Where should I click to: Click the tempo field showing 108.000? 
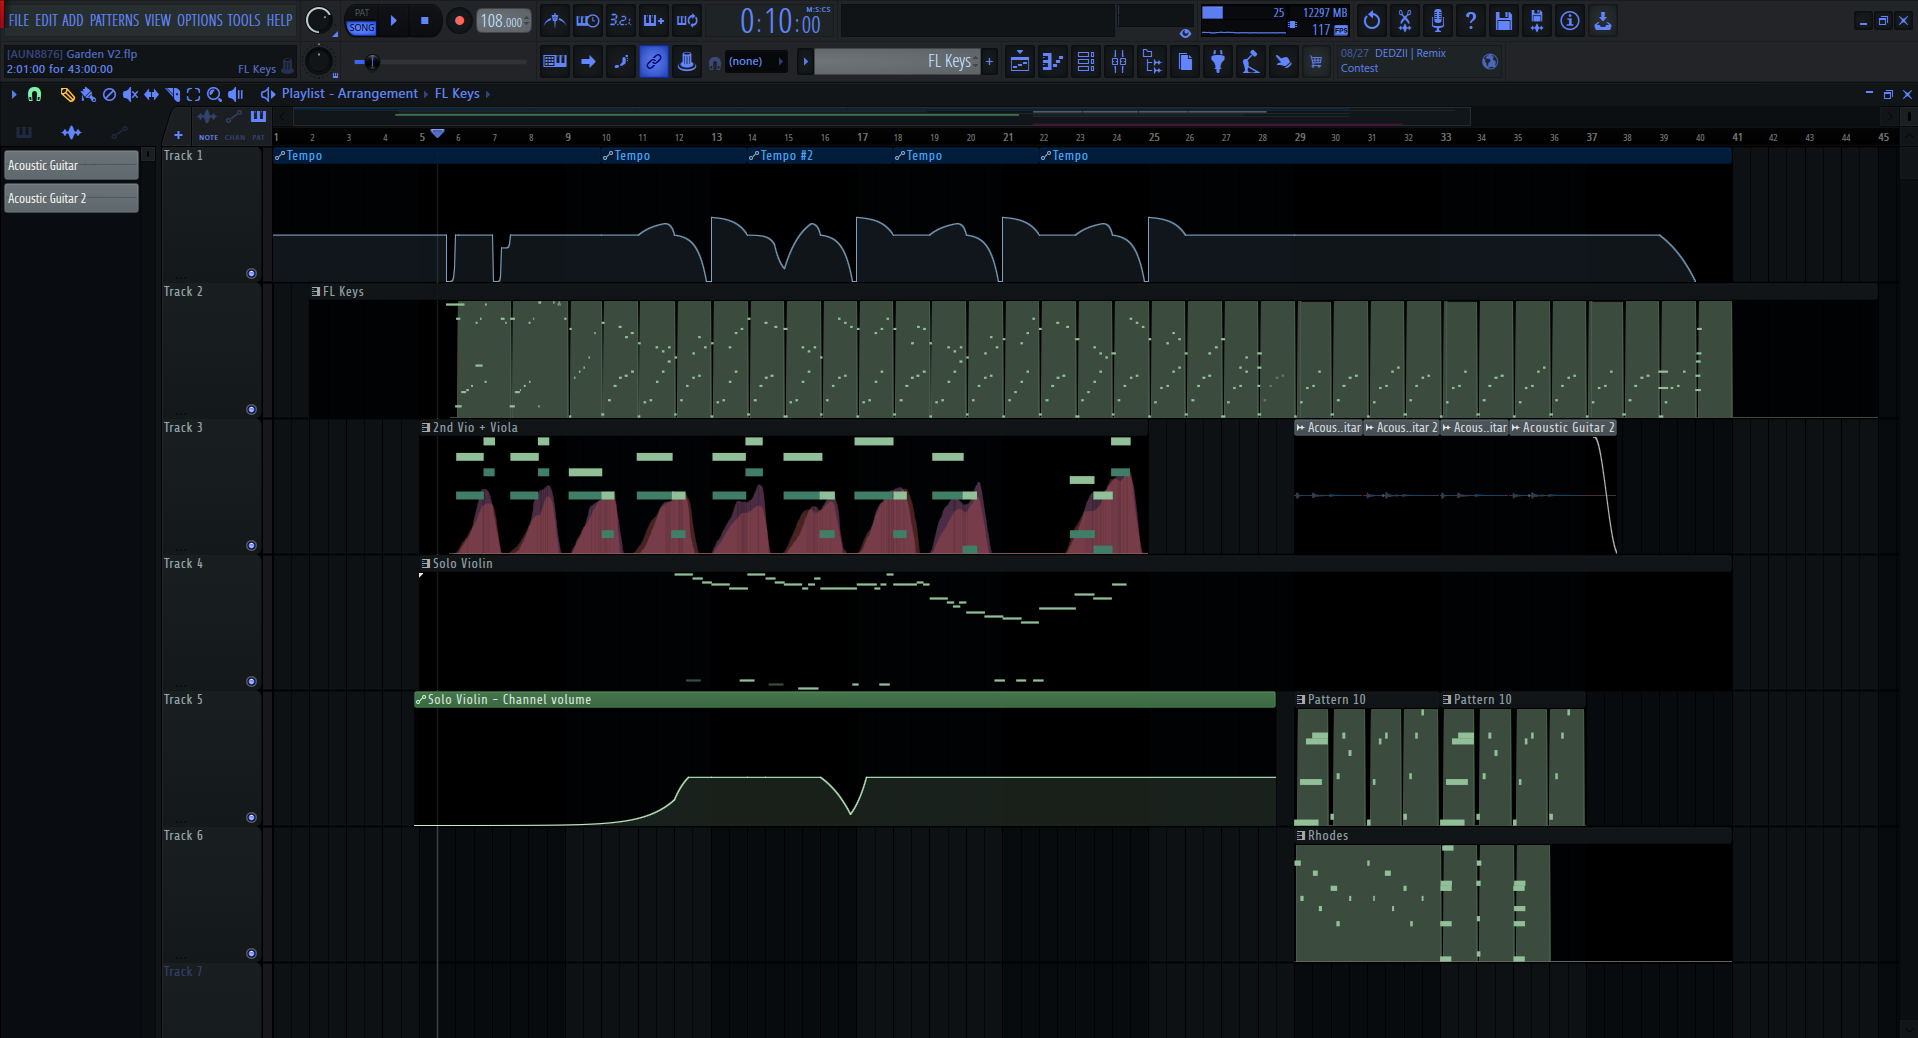(503, 21)
